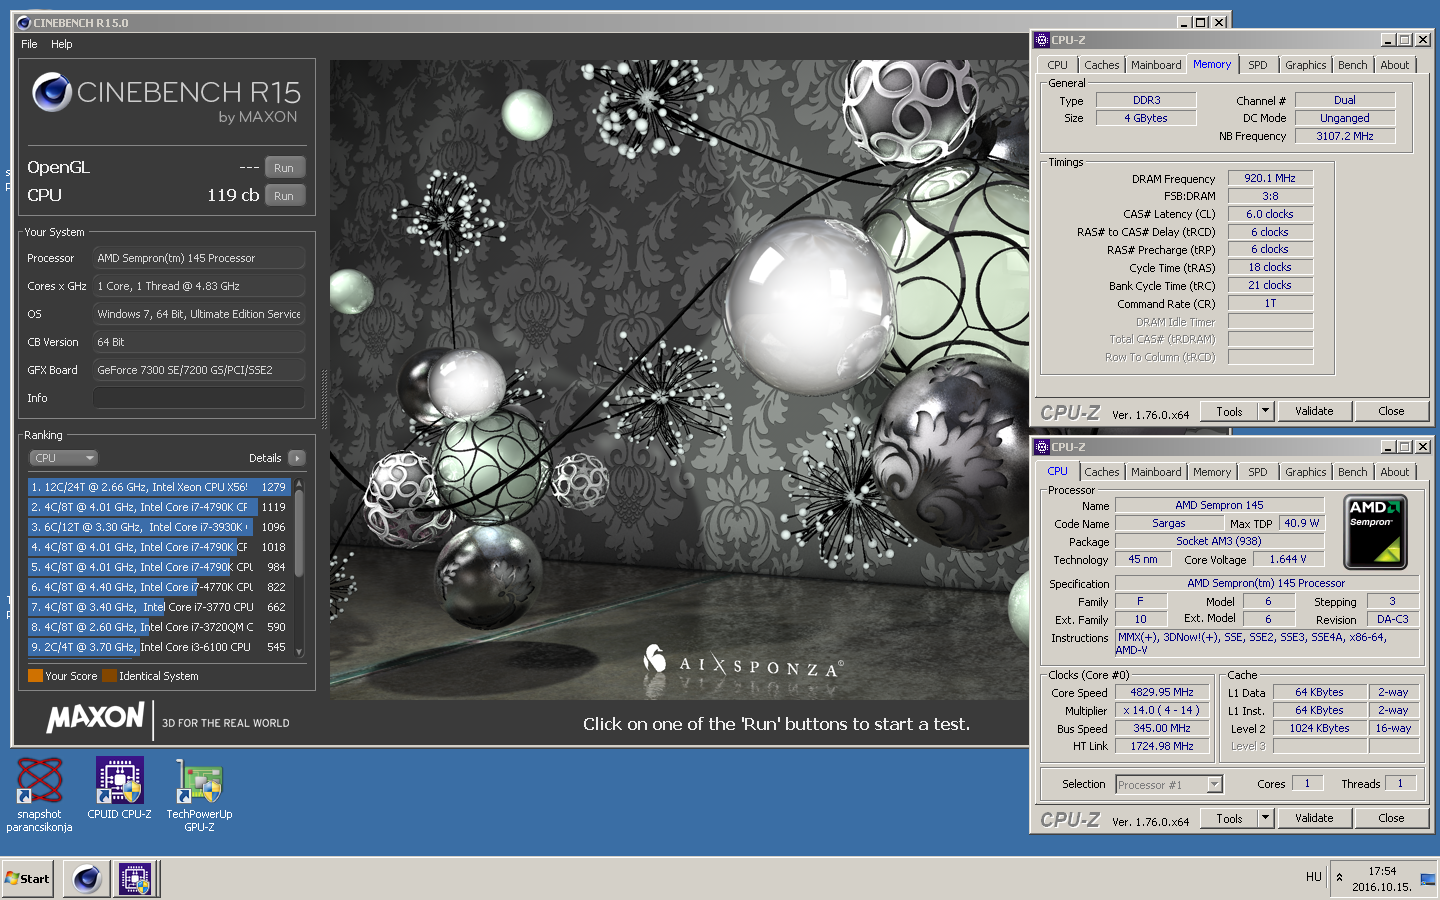Open TechPowerUp GPU-Z desktop icon
The width and height of the screenshot is (1440, 900).
tap(199, 794)
